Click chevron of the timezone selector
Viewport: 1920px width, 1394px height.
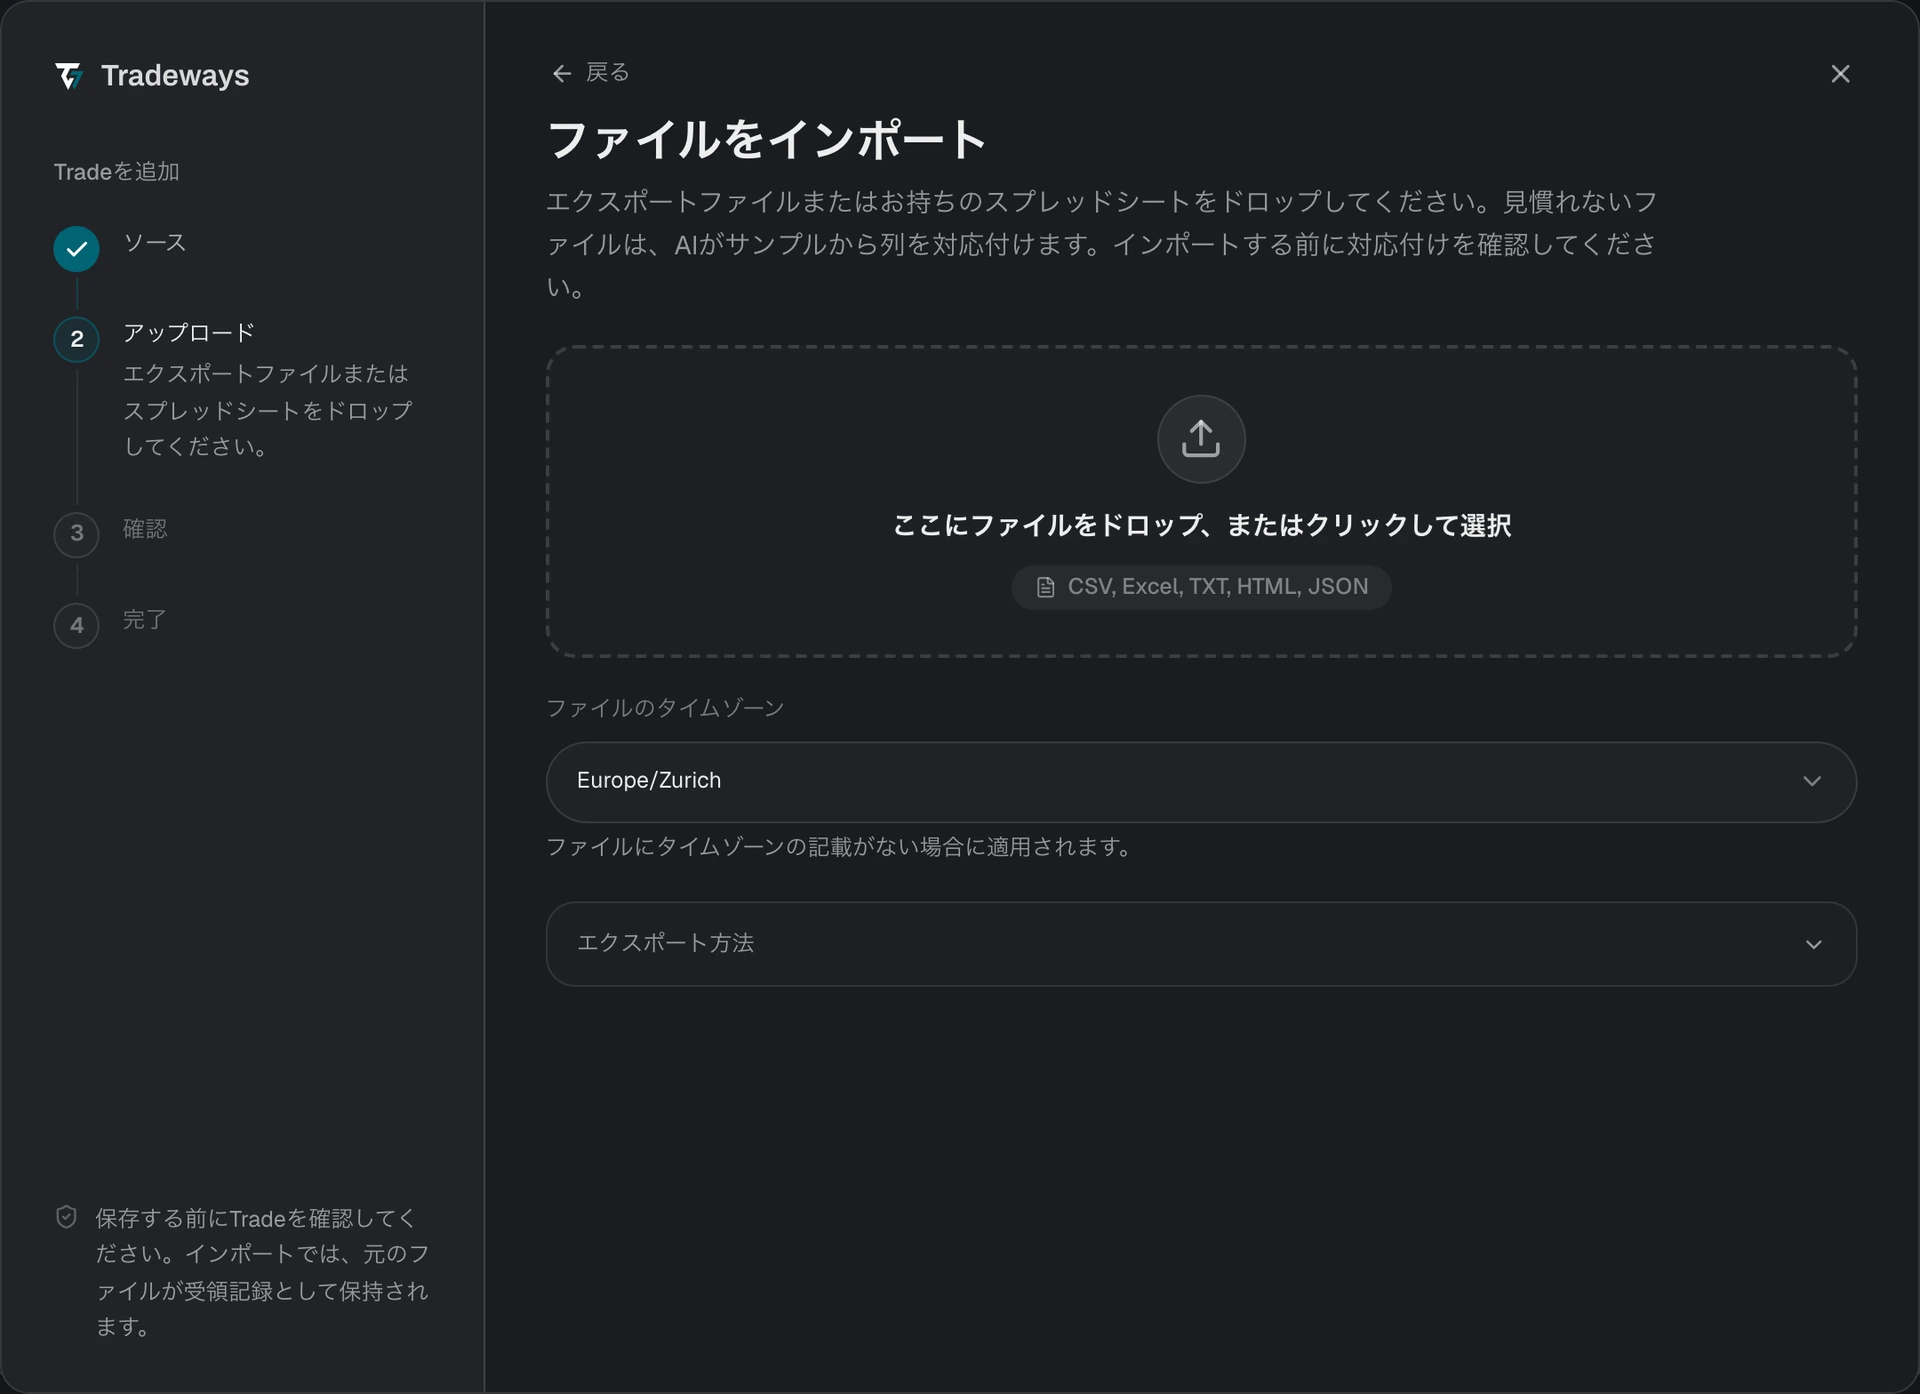(1812, 781)
